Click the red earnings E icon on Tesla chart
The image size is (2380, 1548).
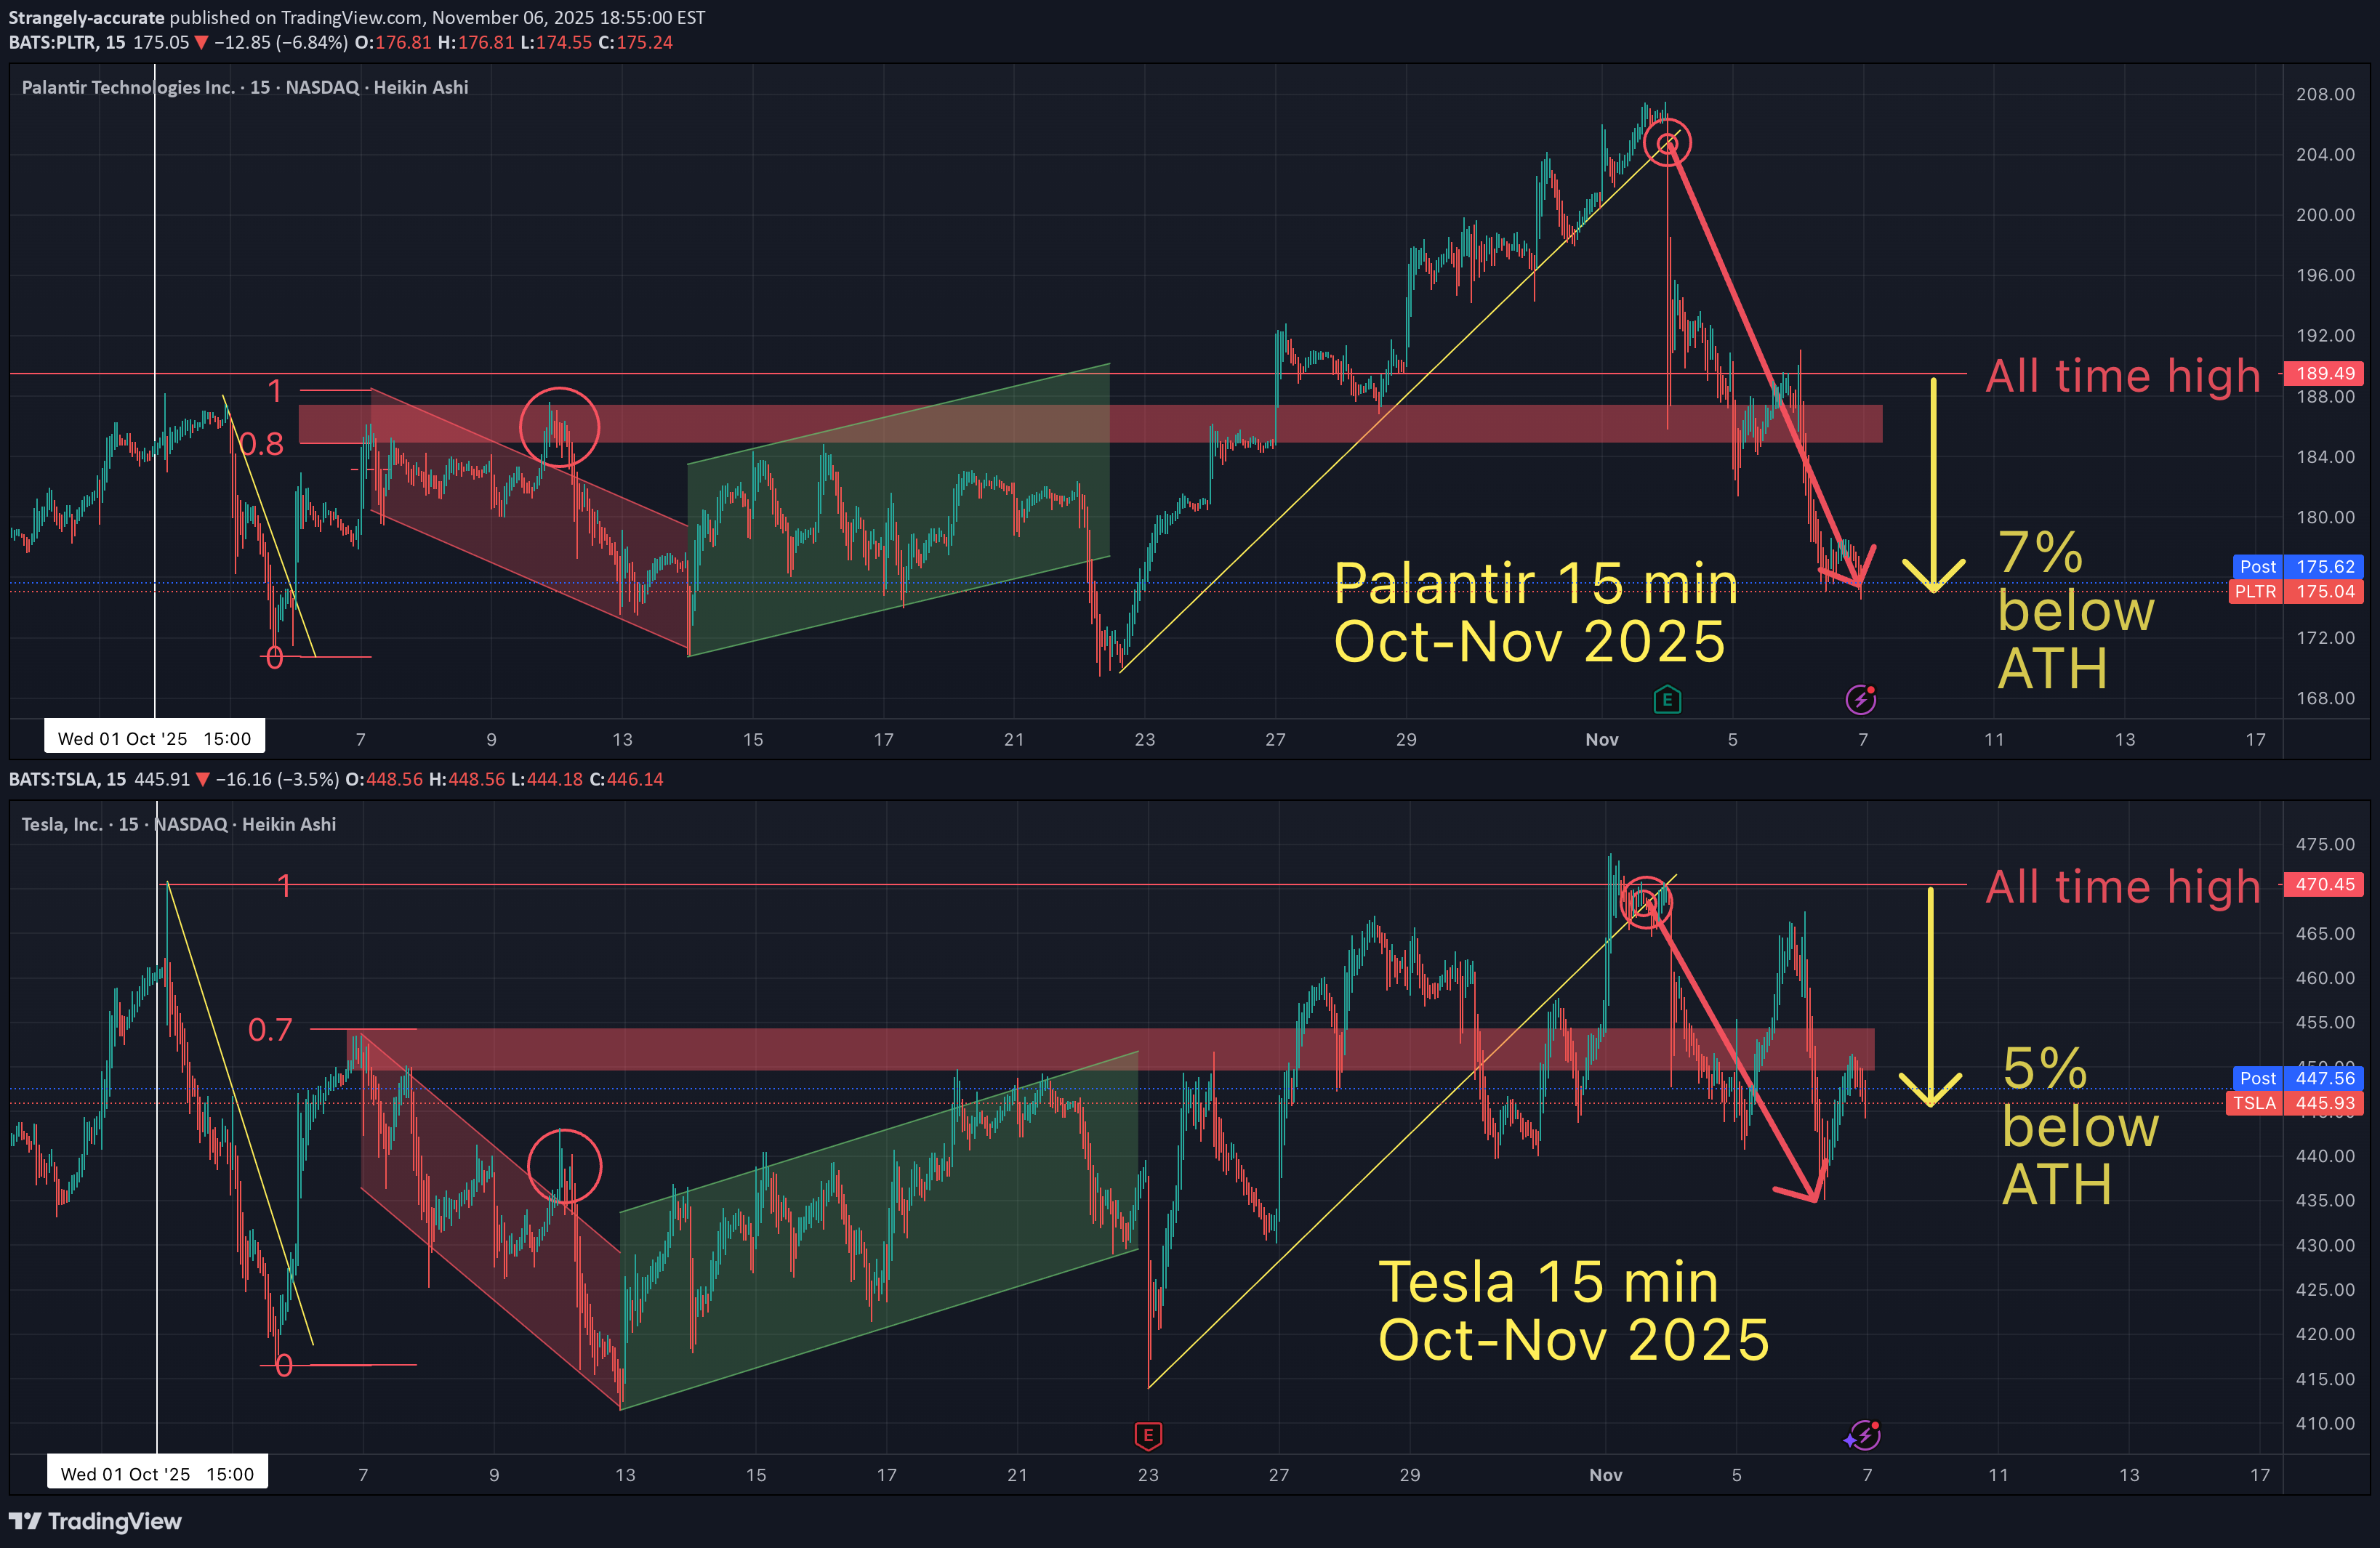pyautogui.click(x=1148, y=1436)
